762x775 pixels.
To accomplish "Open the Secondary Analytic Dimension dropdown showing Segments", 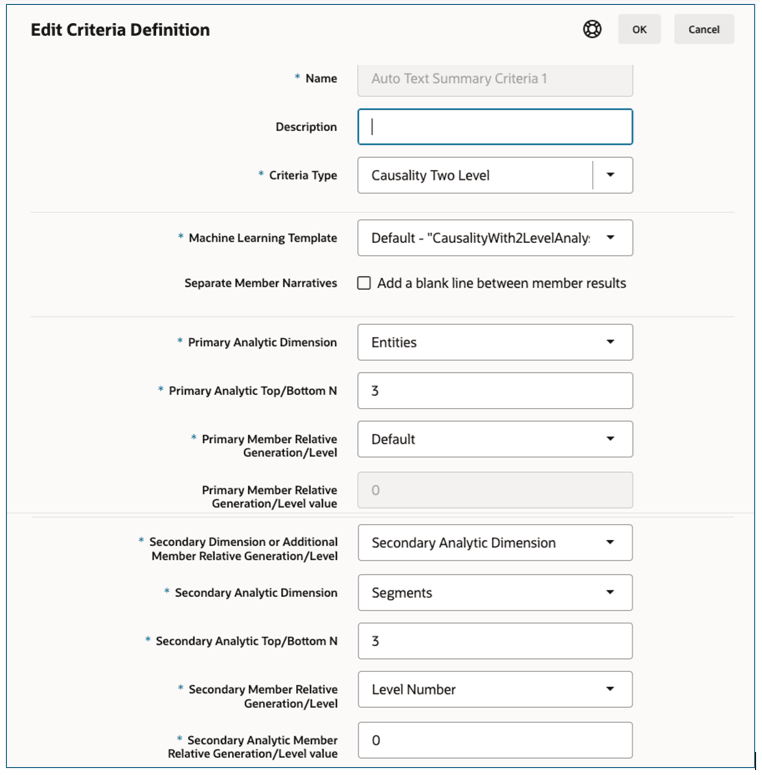I will (x=495, y=593).
